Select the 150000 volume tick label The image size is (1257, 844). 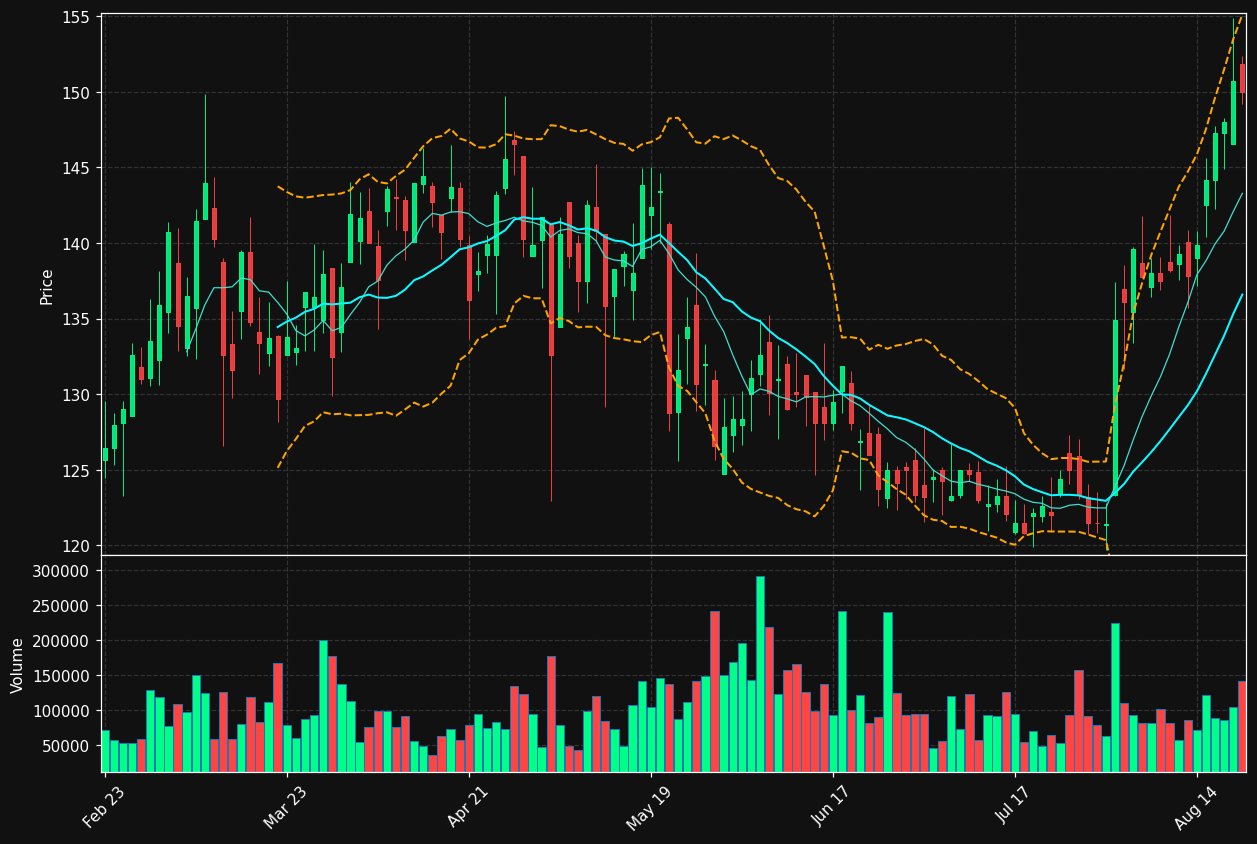[x=62, y=676]
